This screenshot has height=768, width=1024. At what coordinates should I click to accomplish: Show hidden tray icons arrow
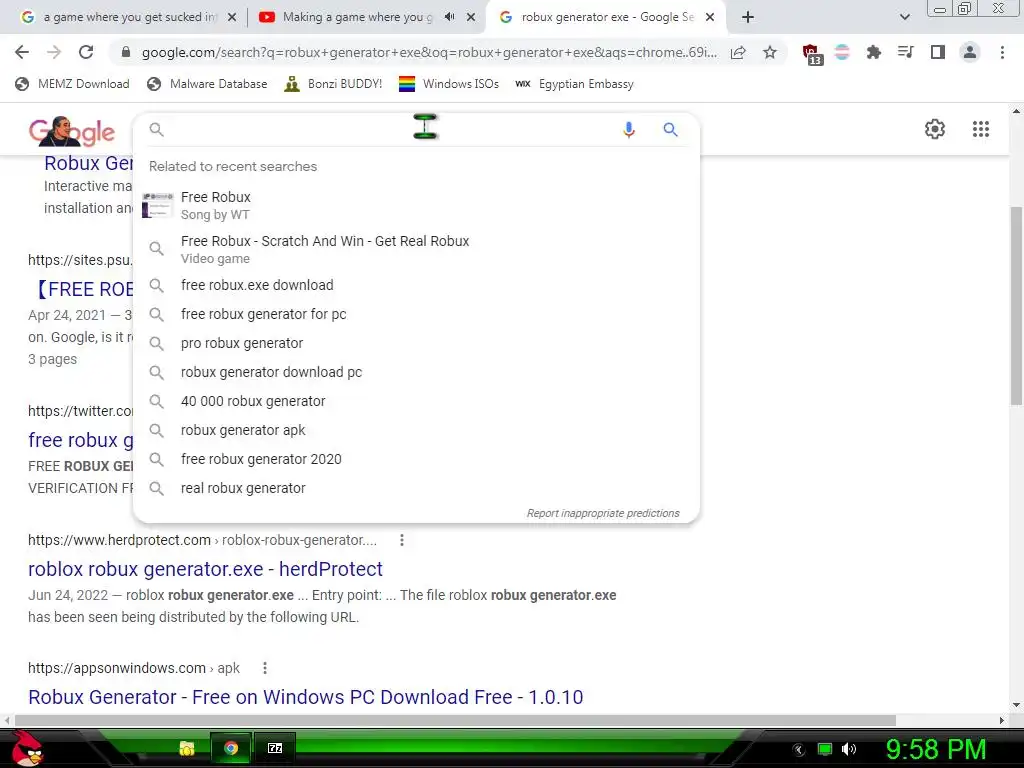coord(799,750)
